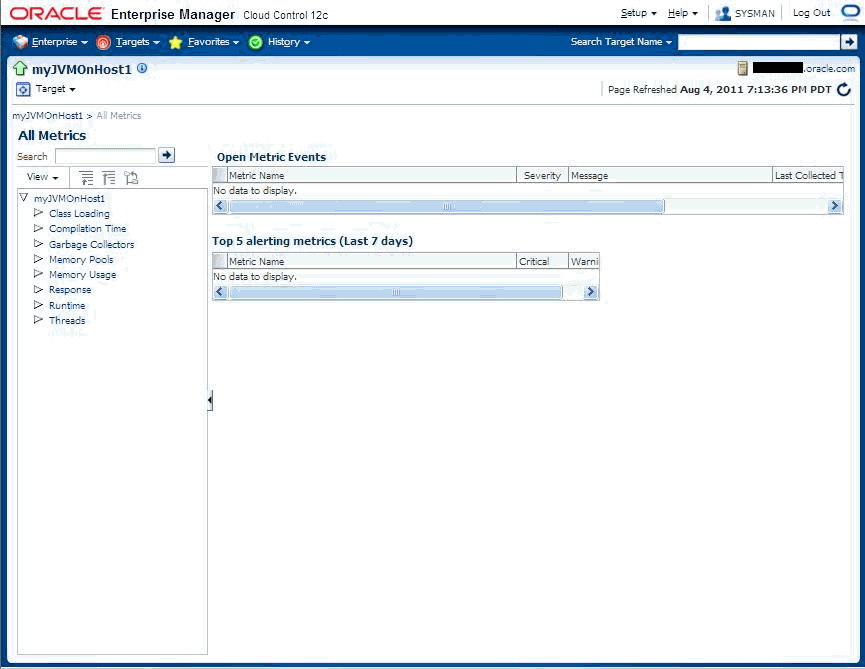Click the left panel collapse splitter arrow

[210, 400]
